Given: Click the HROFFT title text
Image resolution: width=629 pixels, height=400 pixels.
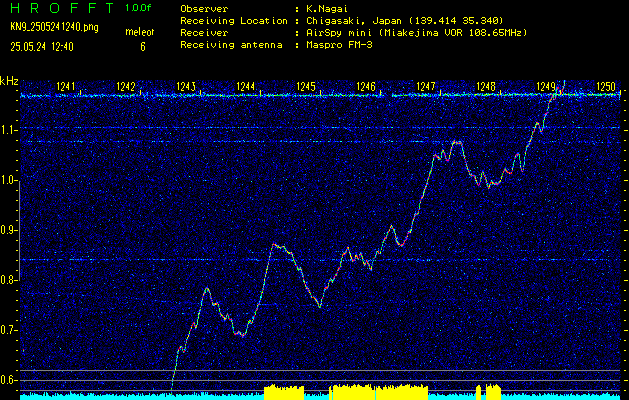Looking at the screenshot, I should click(x=62, y=8).
